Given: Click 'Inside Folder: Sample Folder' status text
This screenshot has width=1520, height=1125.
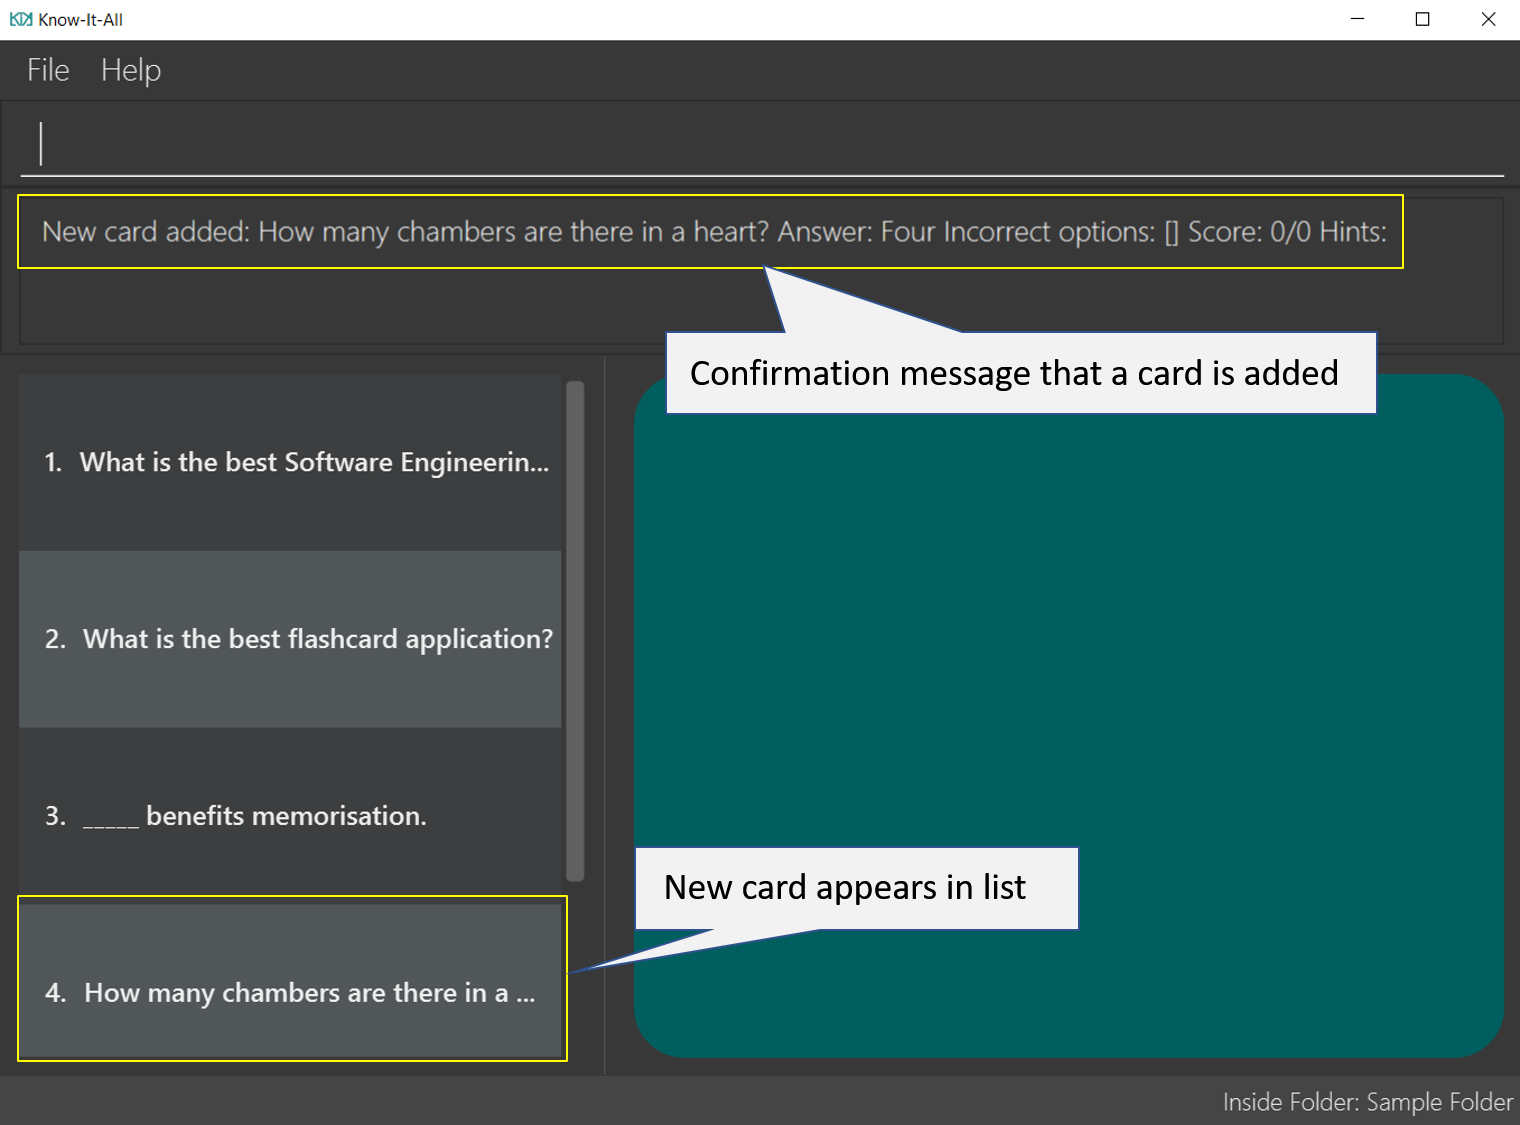Looking at the screenshot, I should (x=1368, y=1102).
